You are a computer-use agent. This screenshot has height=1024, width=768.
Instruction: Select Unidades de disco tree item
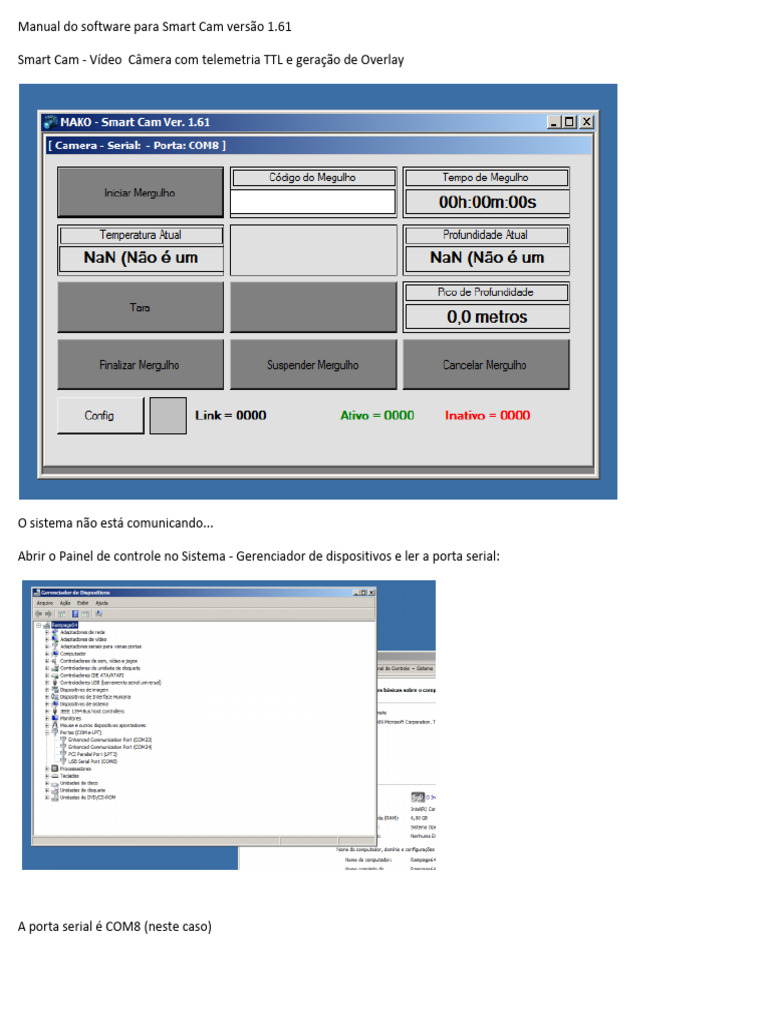(79, 783)
